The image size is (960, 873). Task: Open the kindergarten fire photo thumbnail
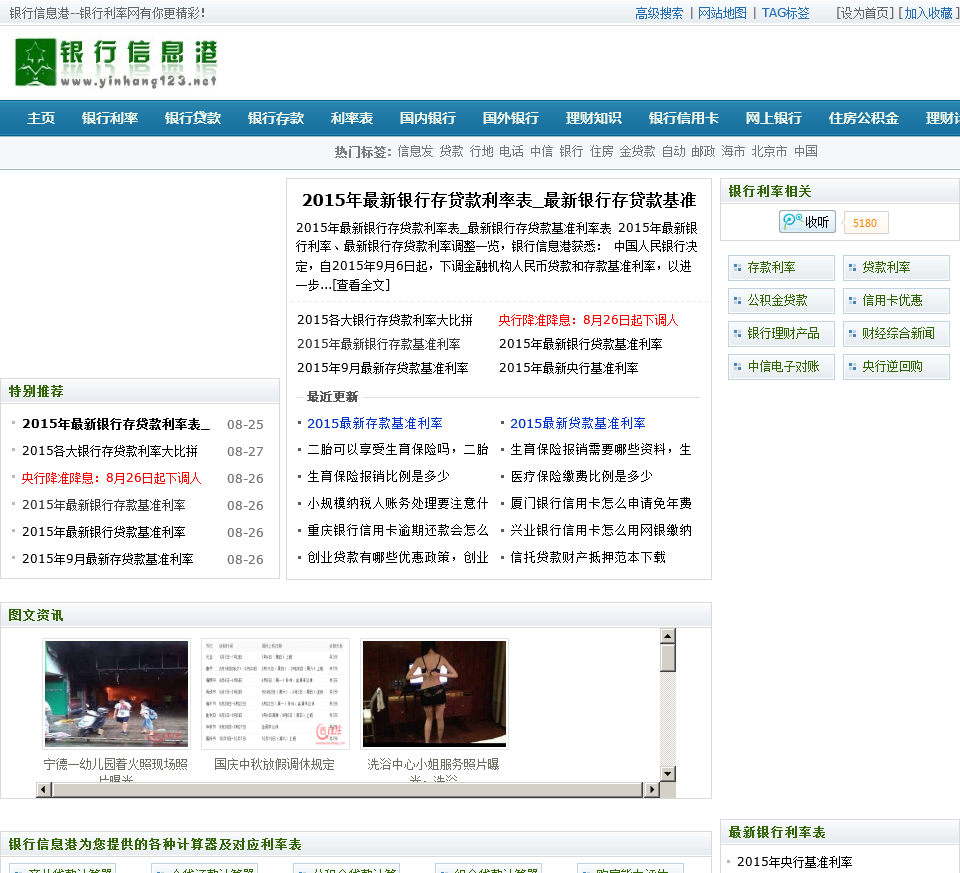point(116,694)
